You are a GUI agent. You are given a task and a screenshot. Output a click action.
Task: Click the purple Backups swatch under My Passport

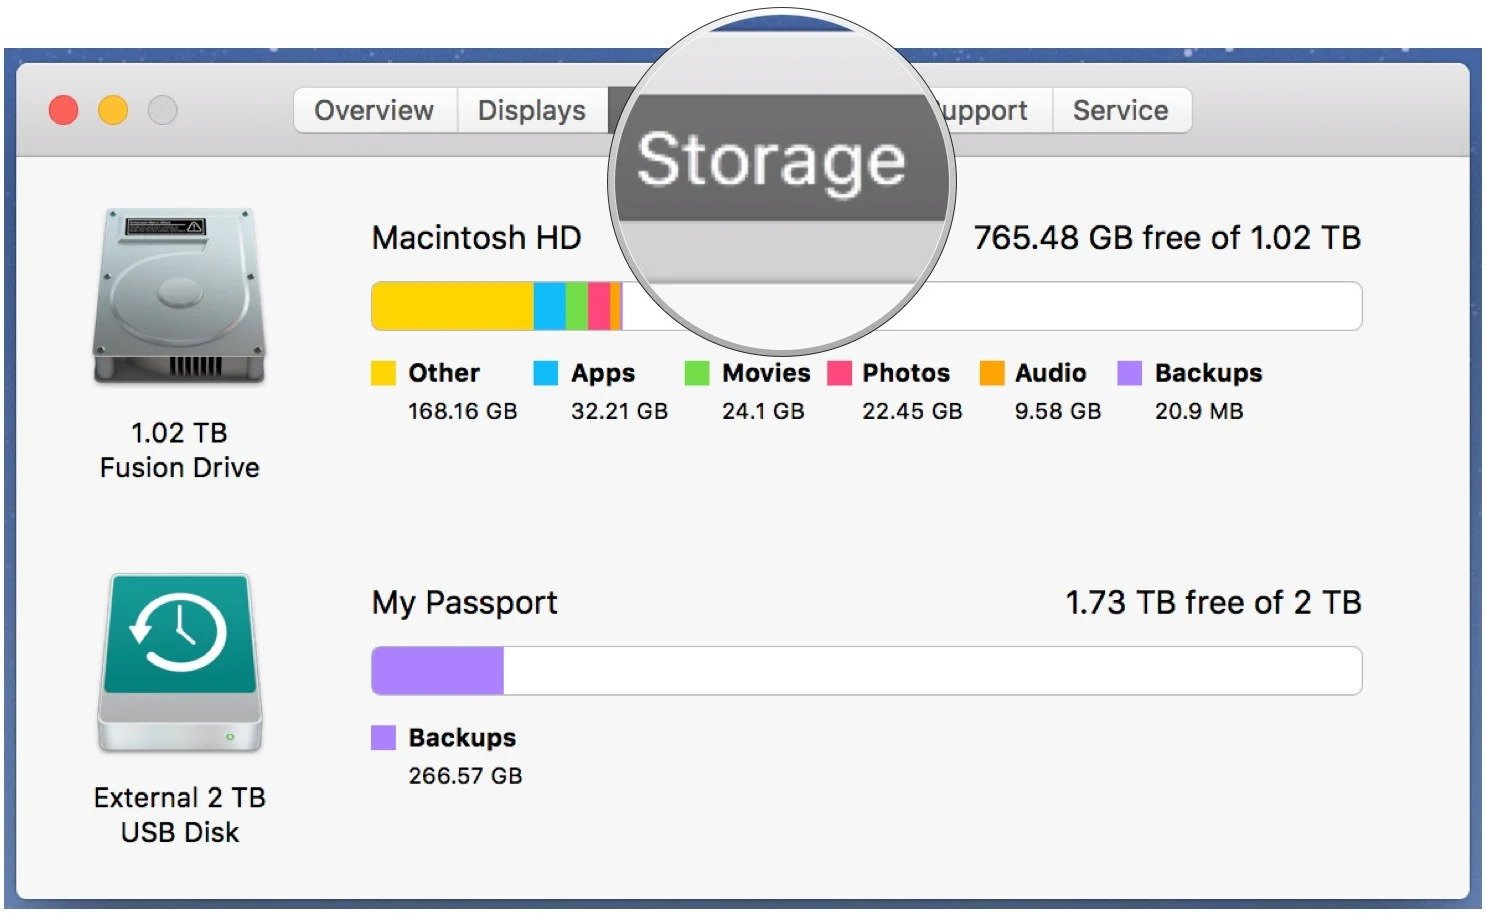coord(383,738)
